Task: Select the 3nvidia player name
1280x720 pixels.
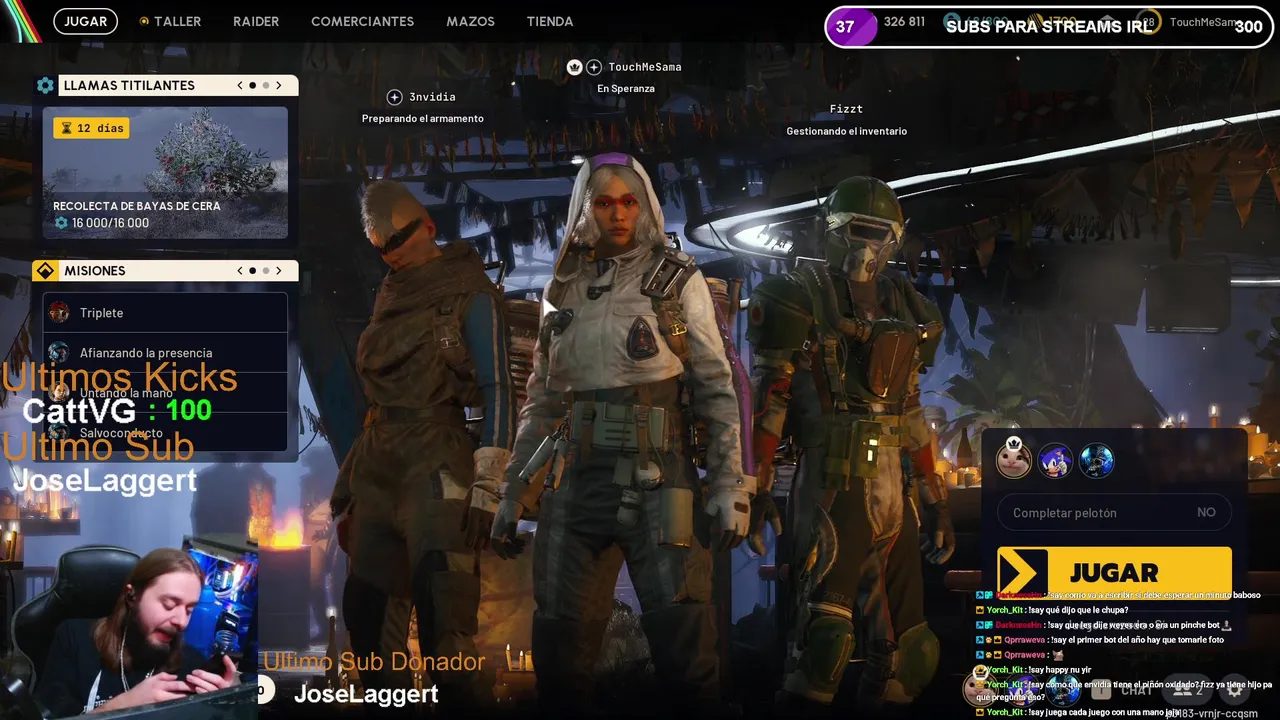Action: tap(432, 97)
